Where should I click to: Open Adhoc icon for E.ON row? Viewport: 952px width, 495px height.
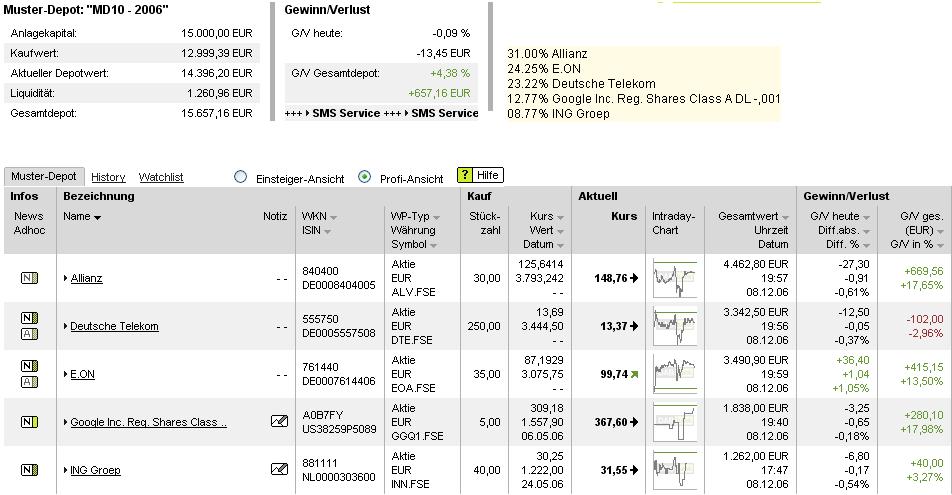pos(29,381)
